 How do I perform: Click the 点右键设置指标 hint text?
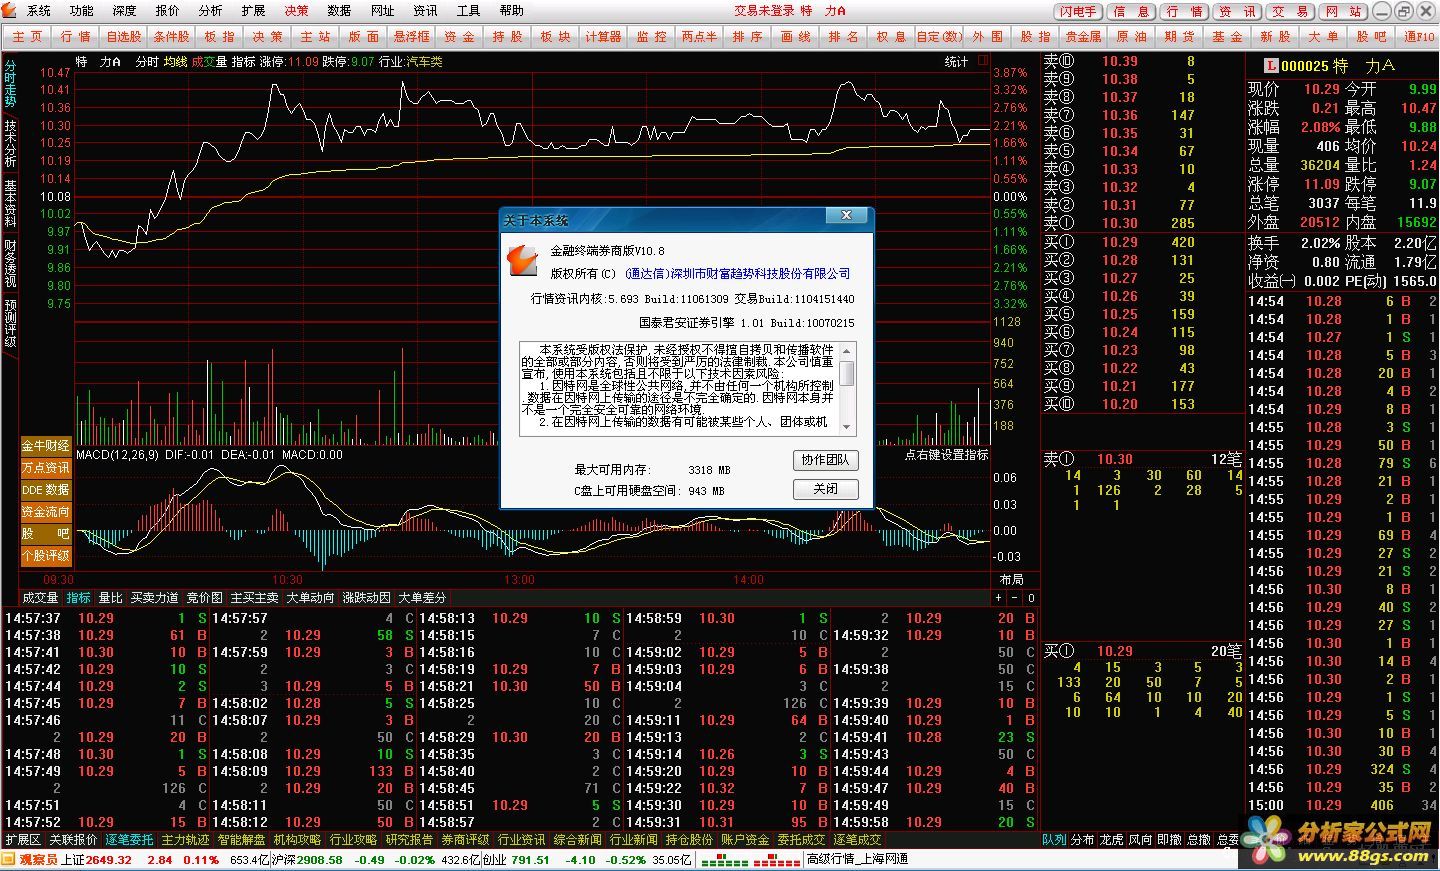point(946,455)
